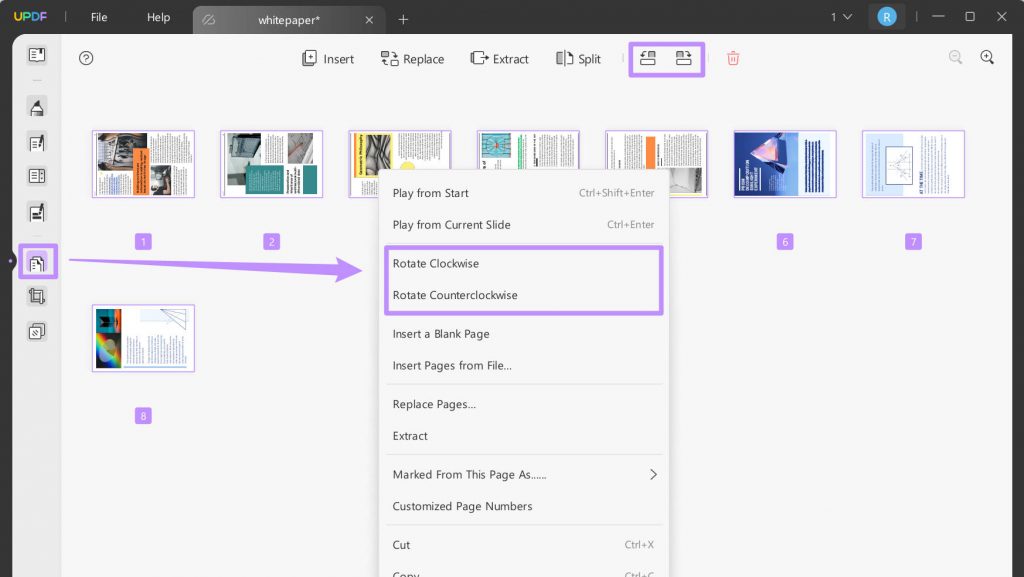Select the Crop Pages tool
The height and width of the screenshot is (577, 1024).
36,298
